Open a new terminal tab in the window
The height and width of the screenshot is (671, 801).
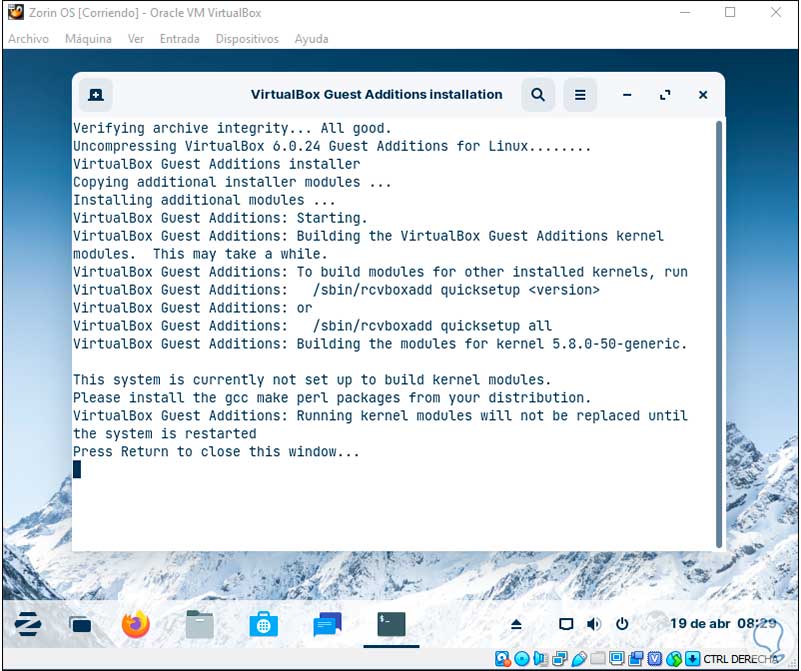coord(96,95)
